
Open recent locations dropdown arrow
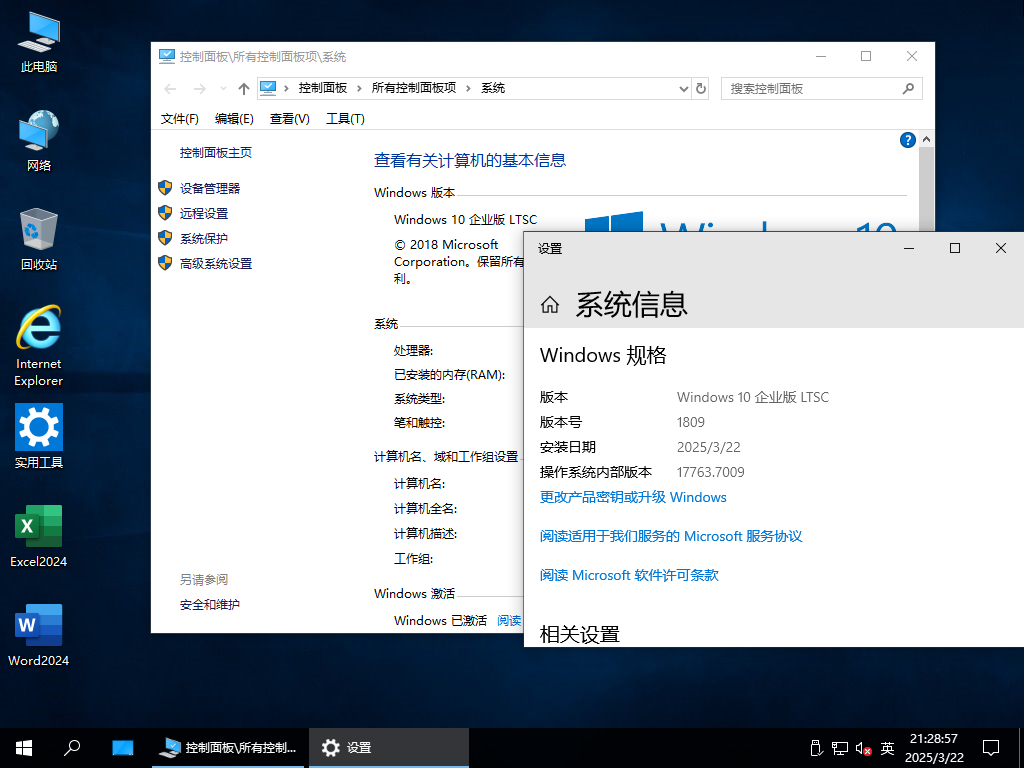point(223,89)
